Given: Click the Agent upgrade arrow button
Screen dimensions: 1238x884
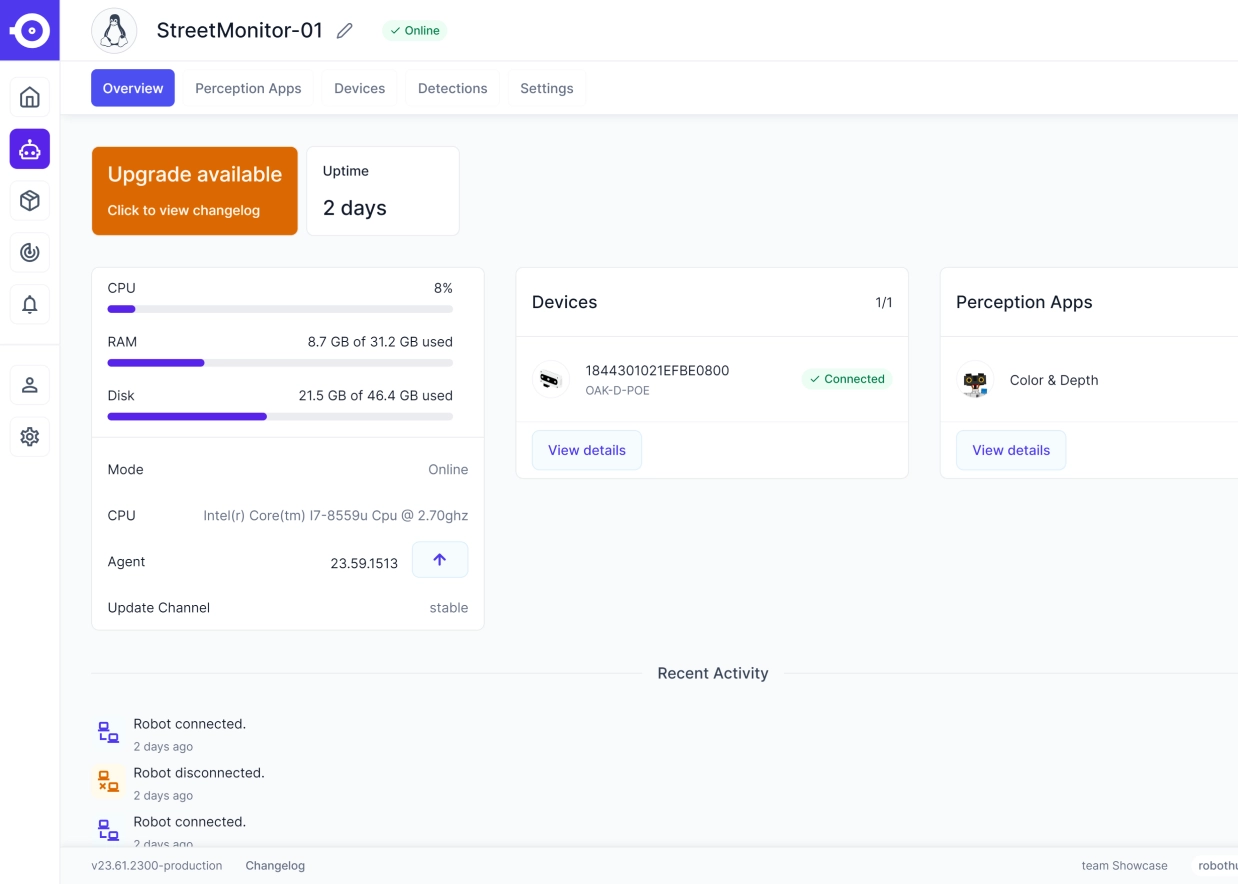Looking at the screenshot, I should (439, 560).
